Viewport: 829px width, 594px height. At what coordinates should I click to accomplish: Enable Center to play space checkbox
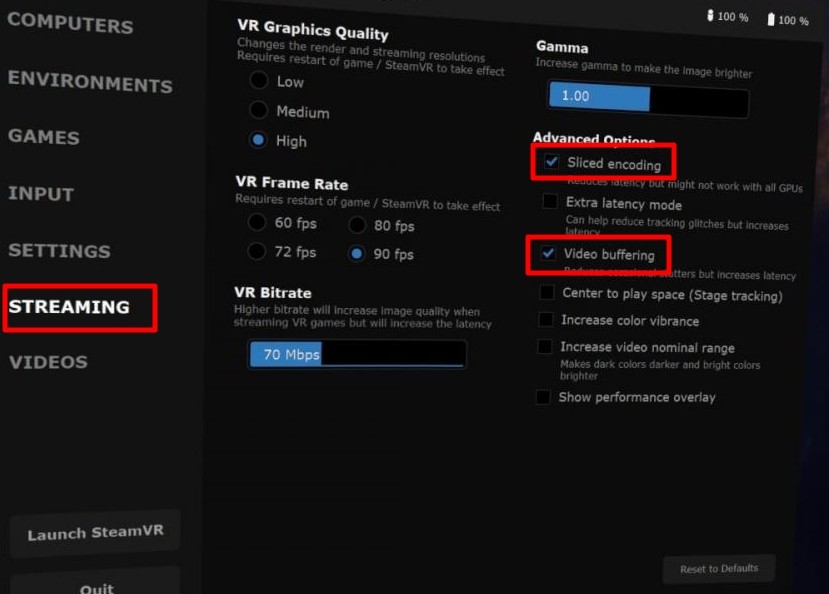point(547,292)
